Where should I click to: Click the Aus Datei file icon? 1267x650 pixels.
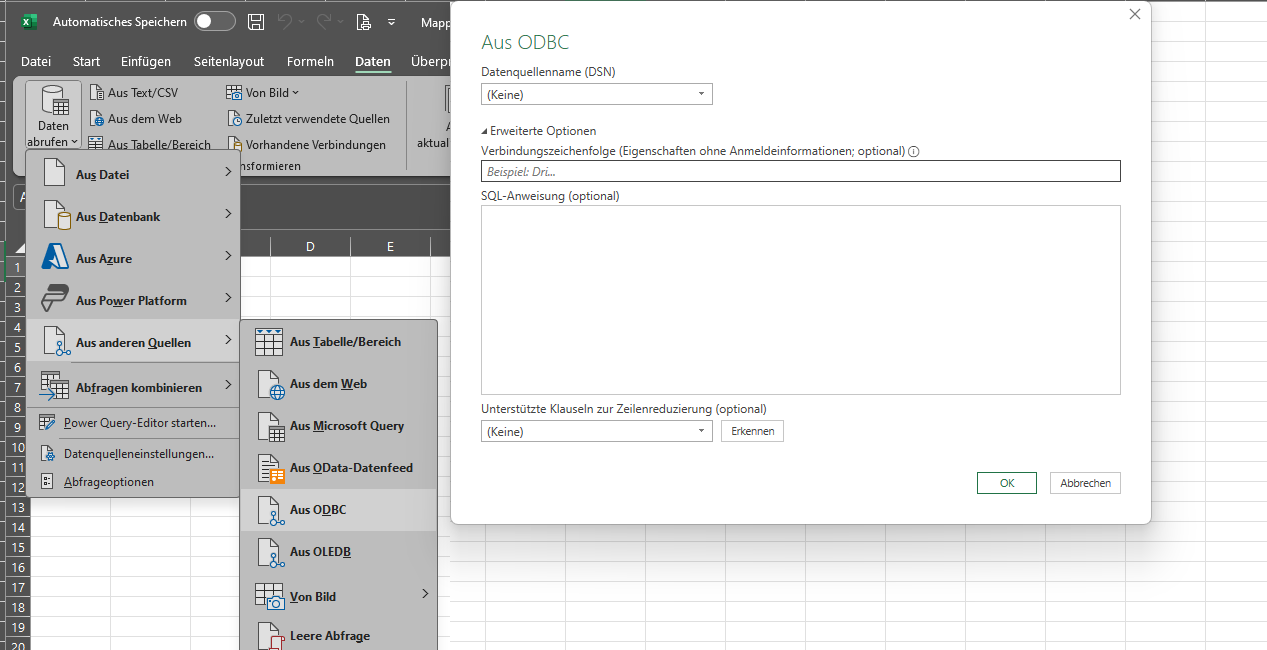pyautogui.click(x=55, y=174)
